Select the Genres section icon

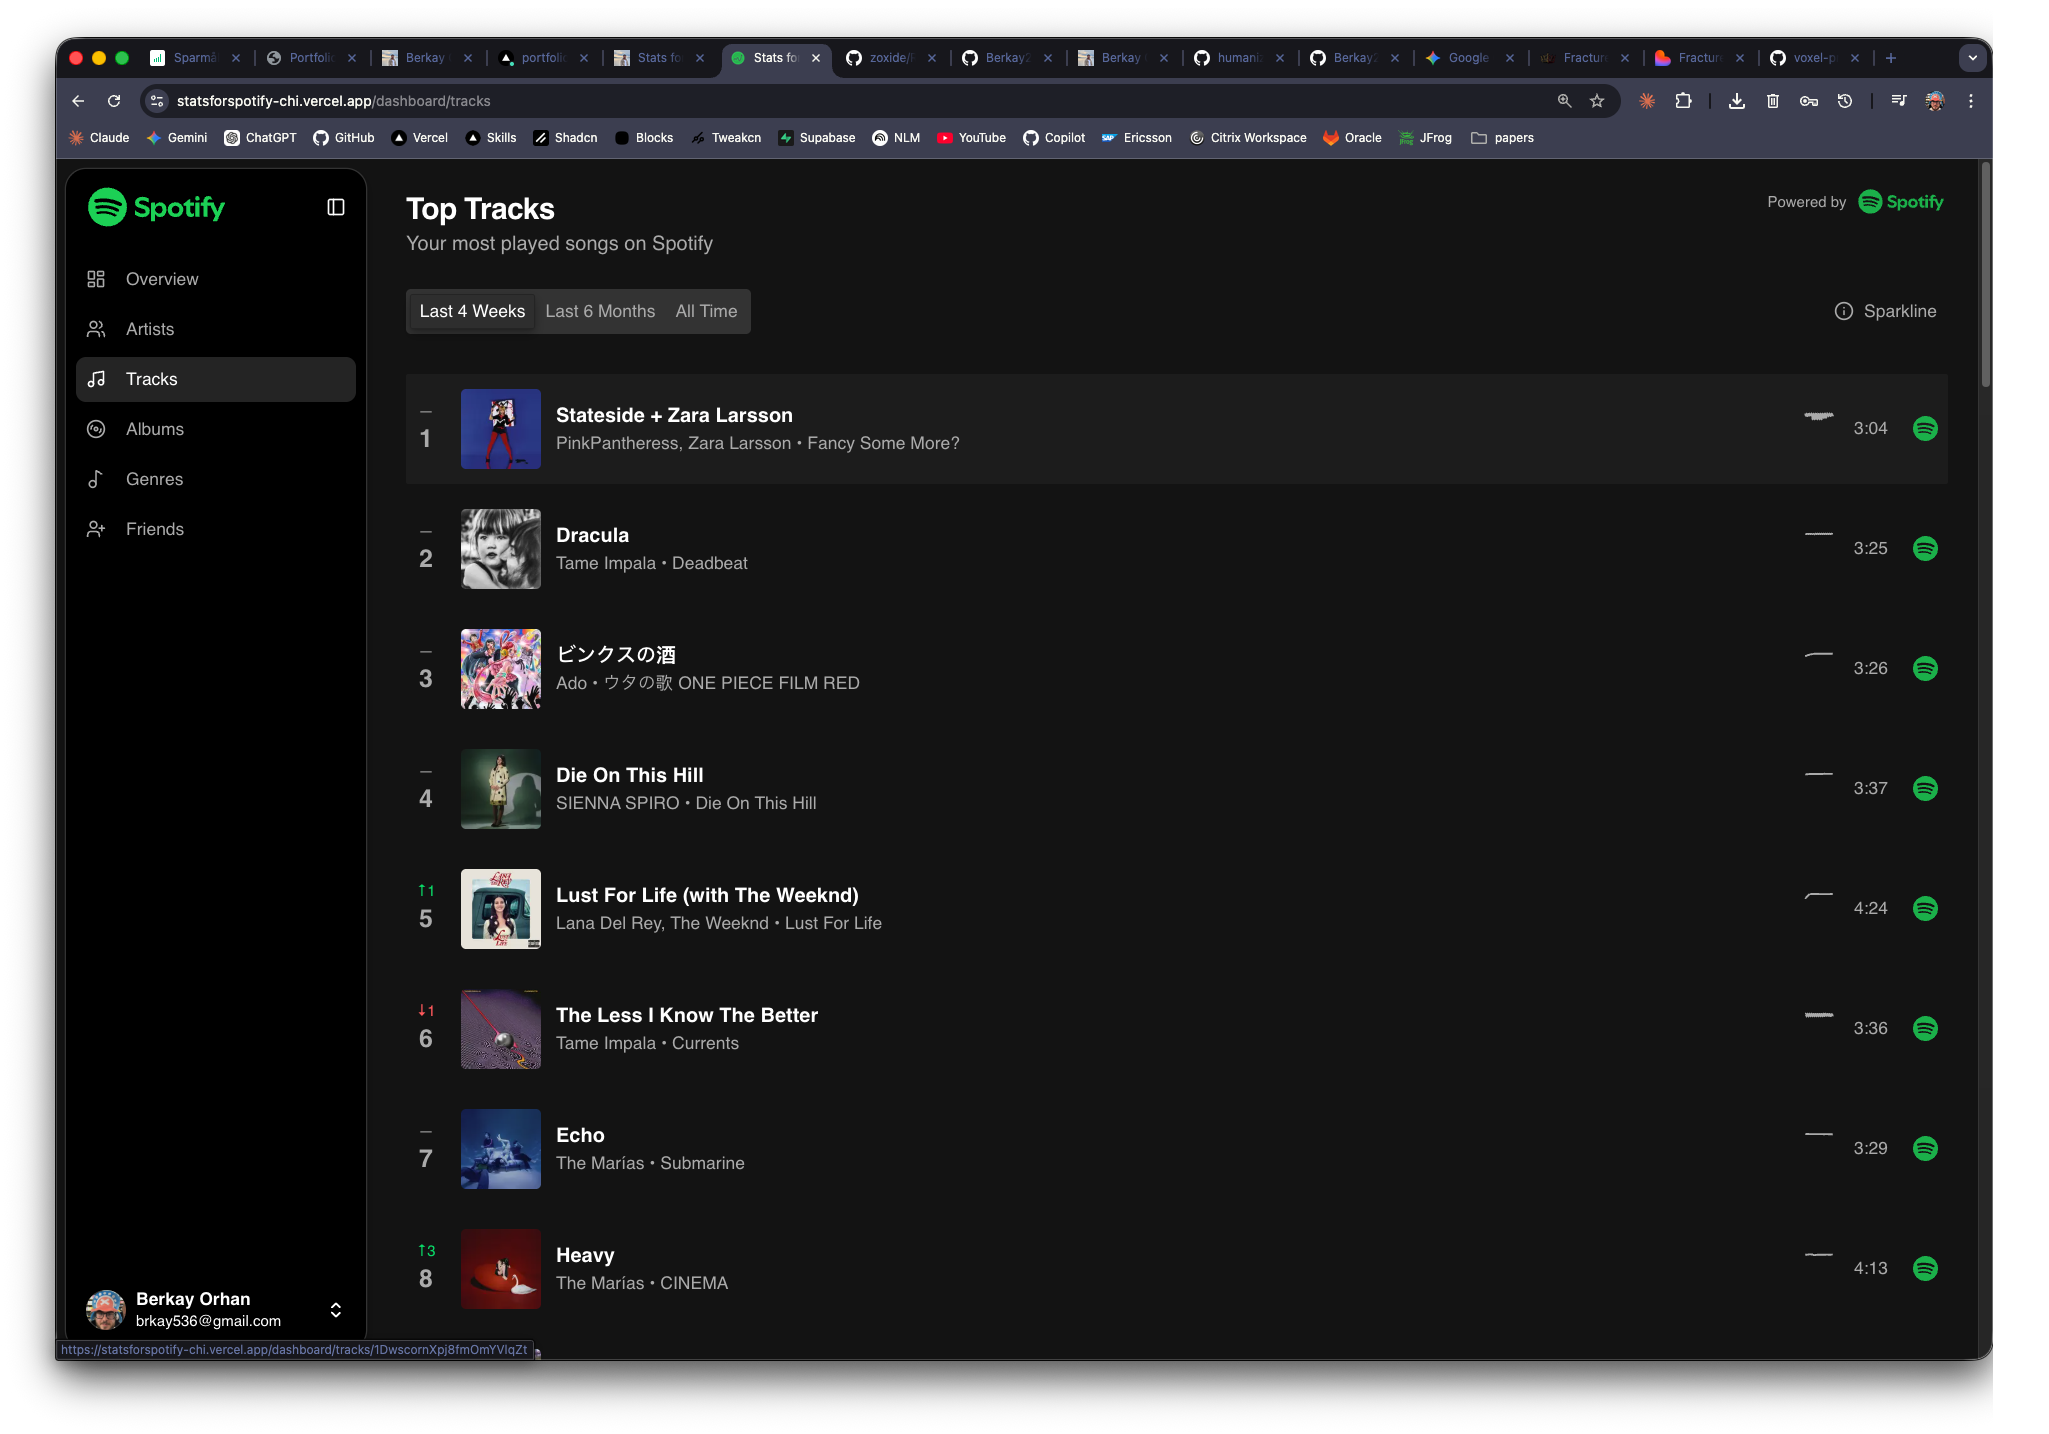[96, 479]
